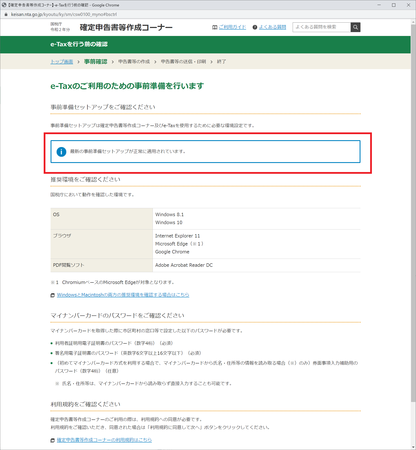
Task: Focus the よくある質問を検索 search box
Action: point(321,27)
